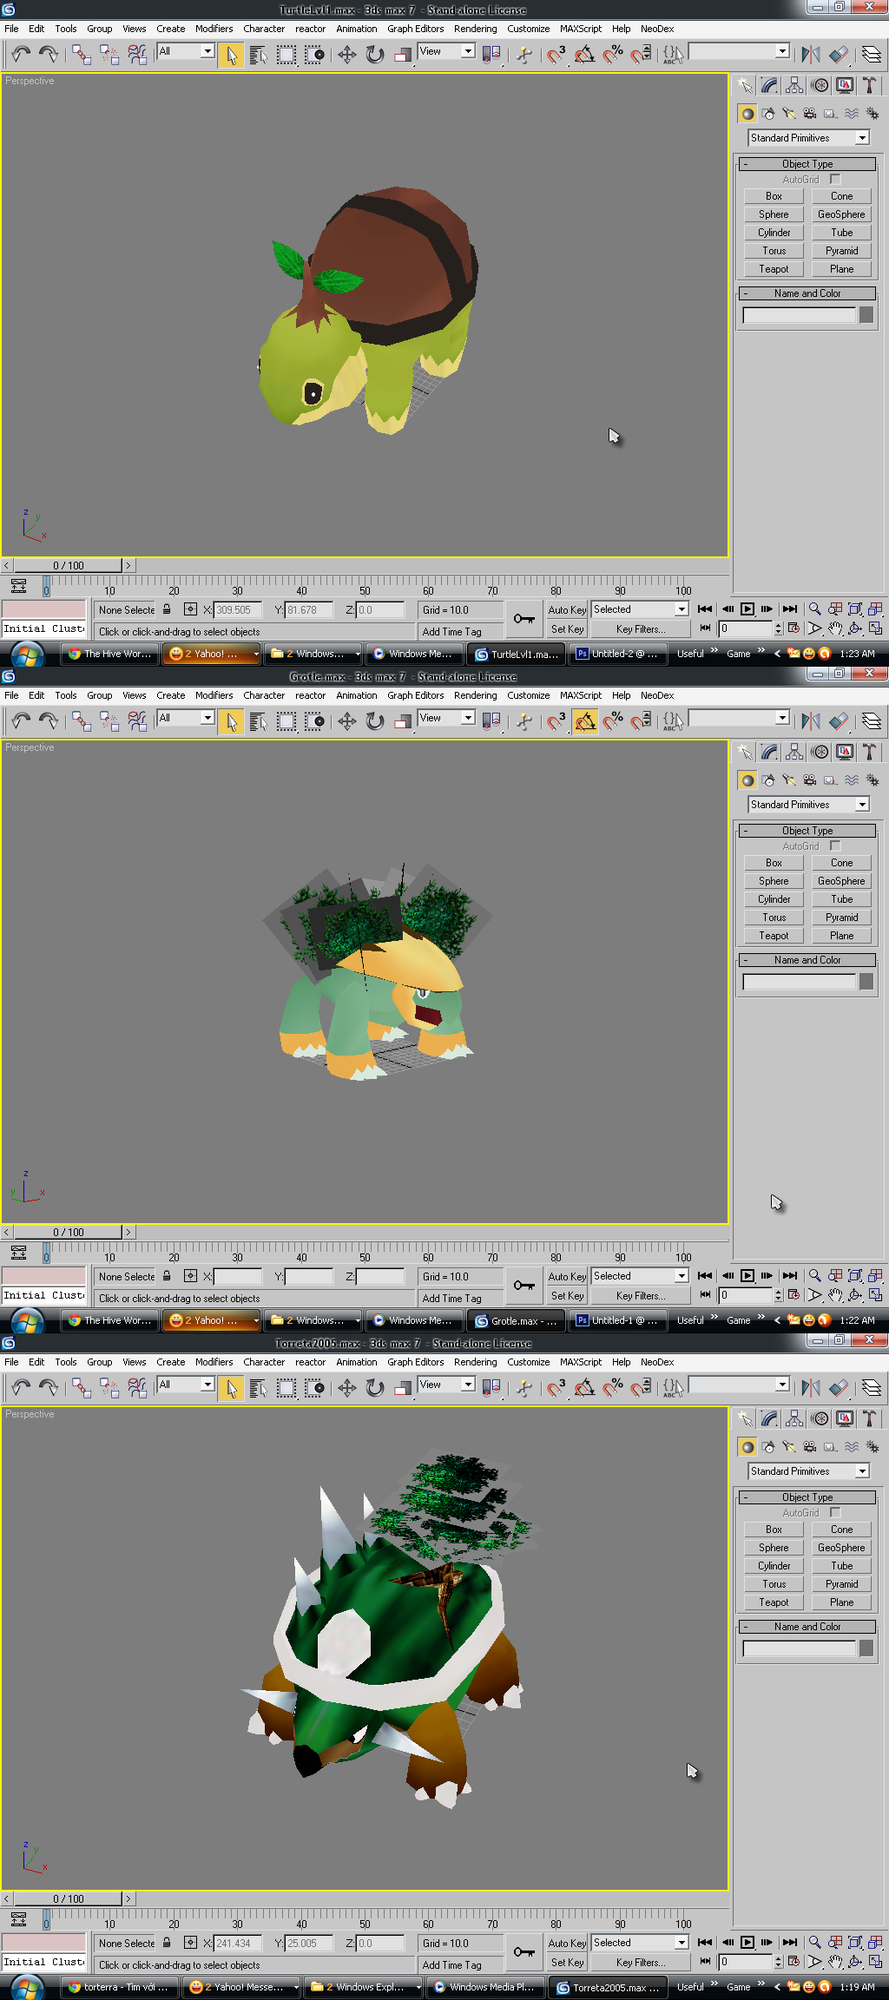The height and width of the screenshot is (2000, 889).
Task: Select Cameras category icon in Torreta2005.max Create panel
Action: 810,1447
